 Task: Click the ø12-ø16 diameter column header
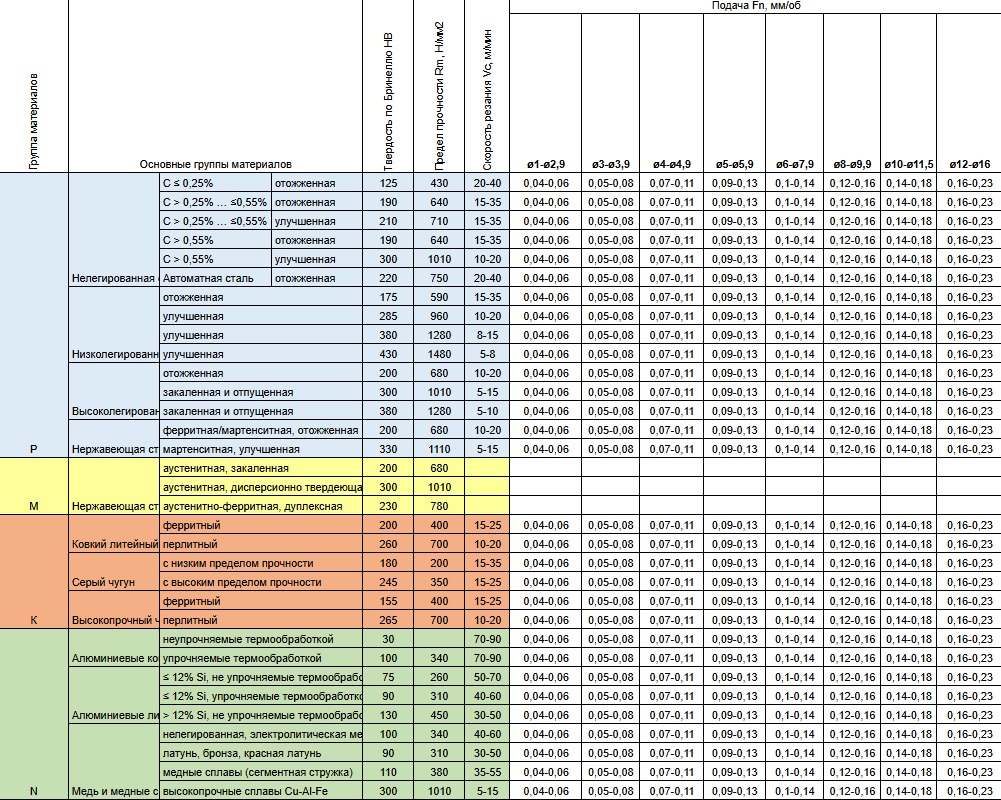coord(968,164)
